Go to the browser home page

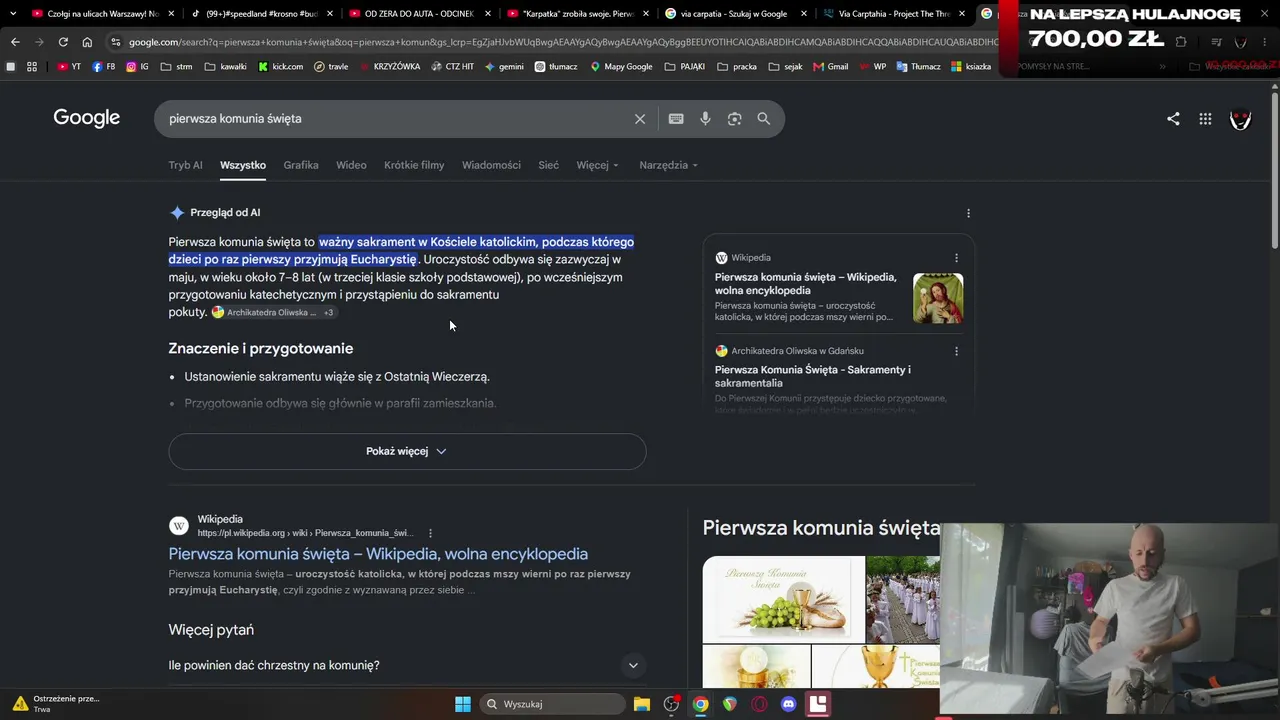pyautogui.click(x=87, y=42)
